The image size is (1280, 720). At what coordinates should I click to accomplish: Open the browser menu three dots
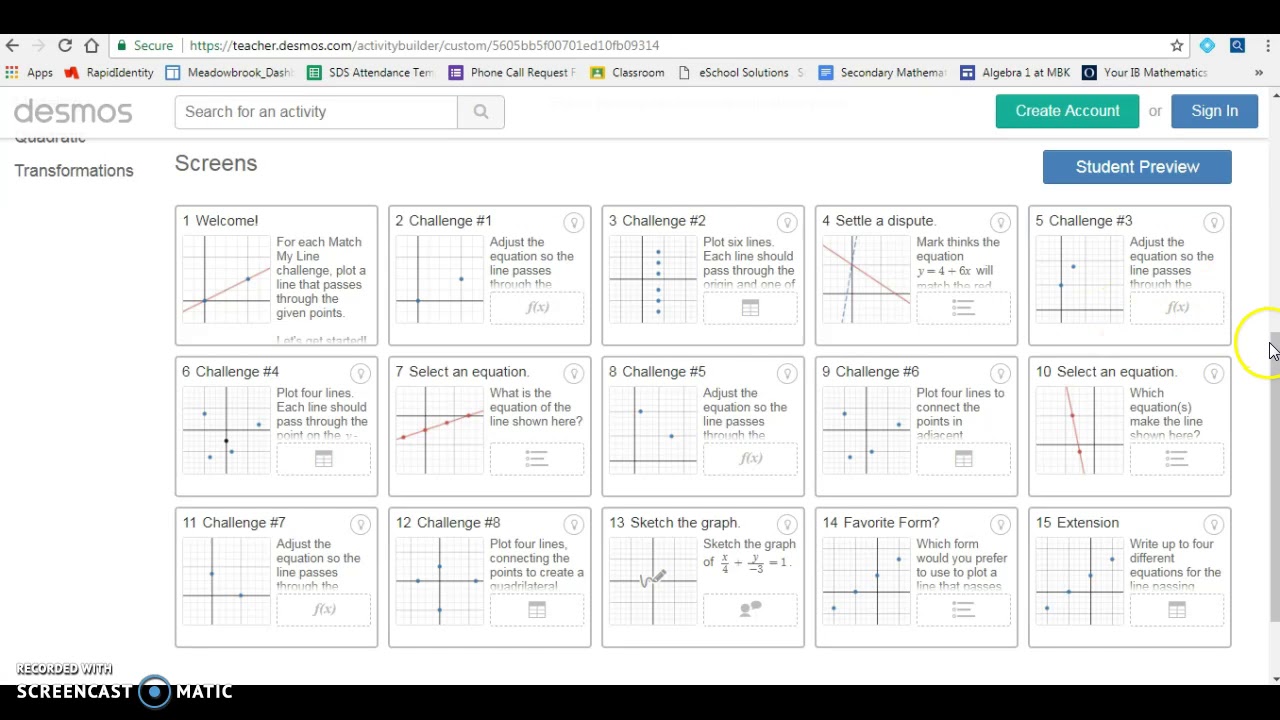pyautogui.click(x=1267, y=45)
